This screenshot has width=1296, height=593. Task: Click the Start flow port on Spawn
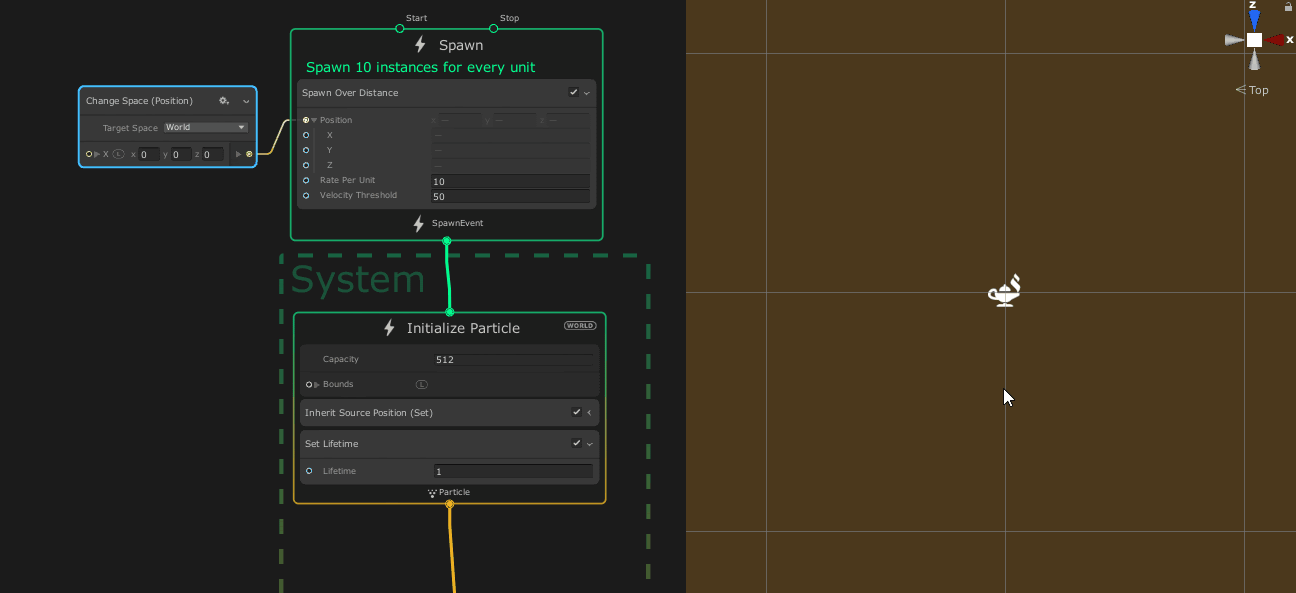pos(400,29)
